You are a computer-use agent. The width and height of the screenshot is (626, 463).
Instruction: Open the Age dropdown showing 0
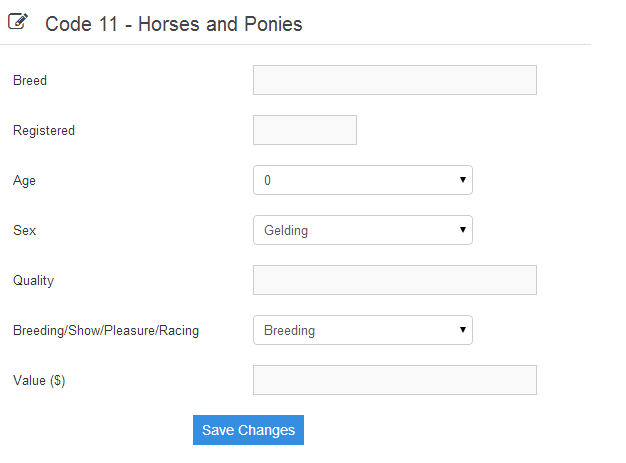[x=363, y=180]
